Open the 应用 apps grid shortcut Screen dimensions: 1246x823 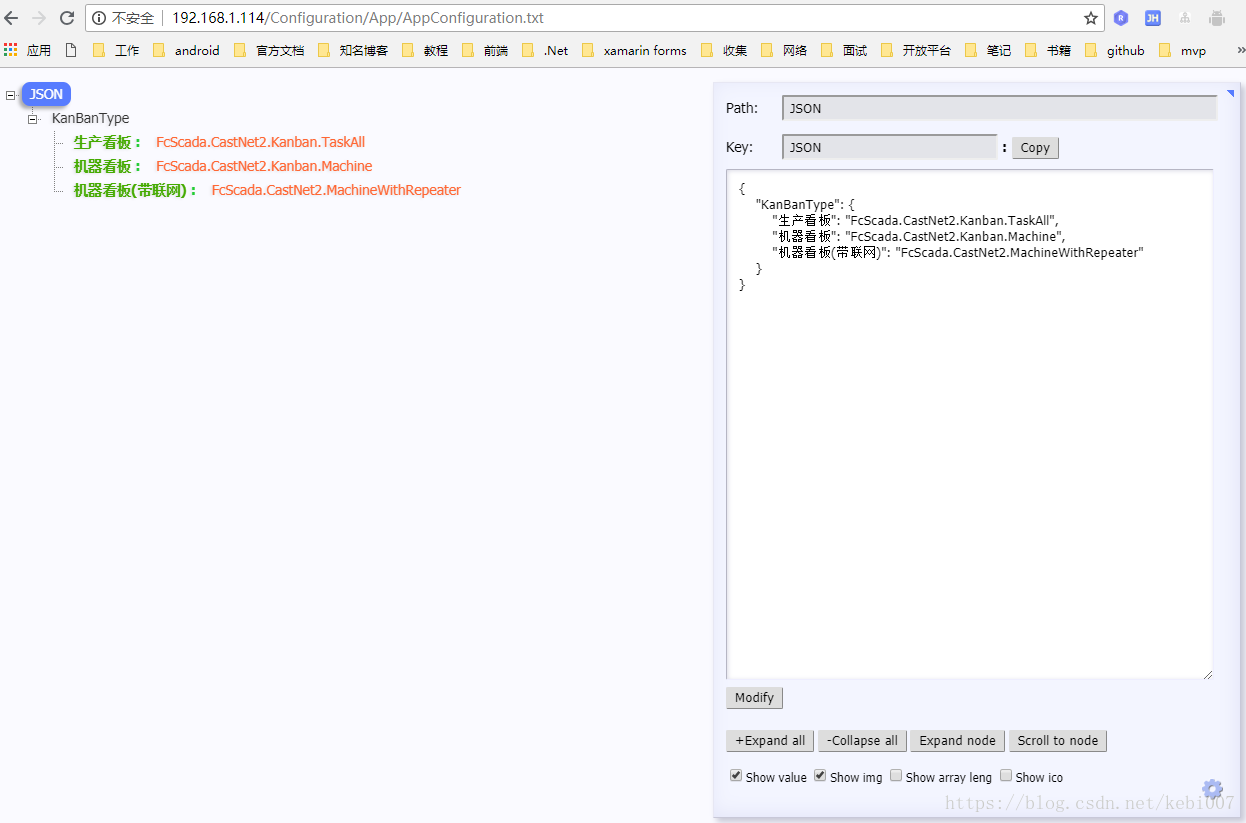(x=28, y=50)
